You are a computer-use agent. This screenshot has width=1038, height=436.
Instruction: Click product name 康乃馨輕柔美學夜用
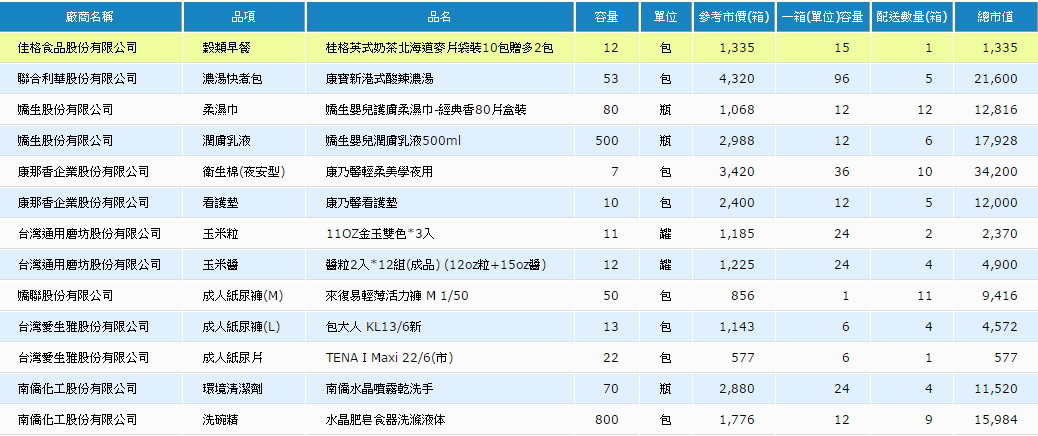pyautogui.click(x=379, y=172)
